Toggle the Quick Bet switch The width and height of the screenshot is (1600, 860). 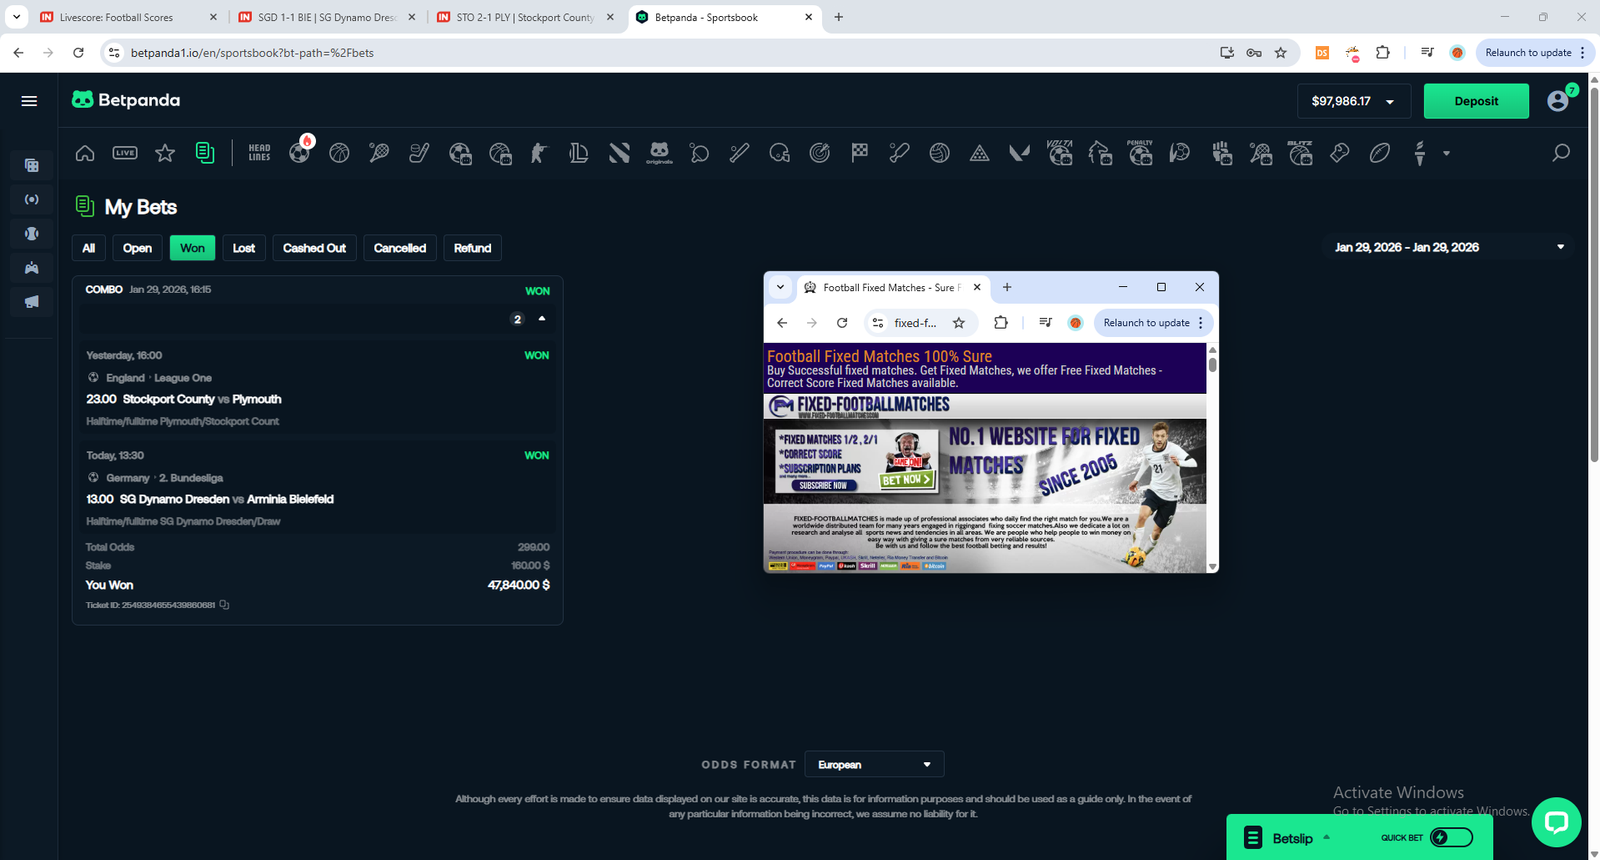tap(1451, 838)
